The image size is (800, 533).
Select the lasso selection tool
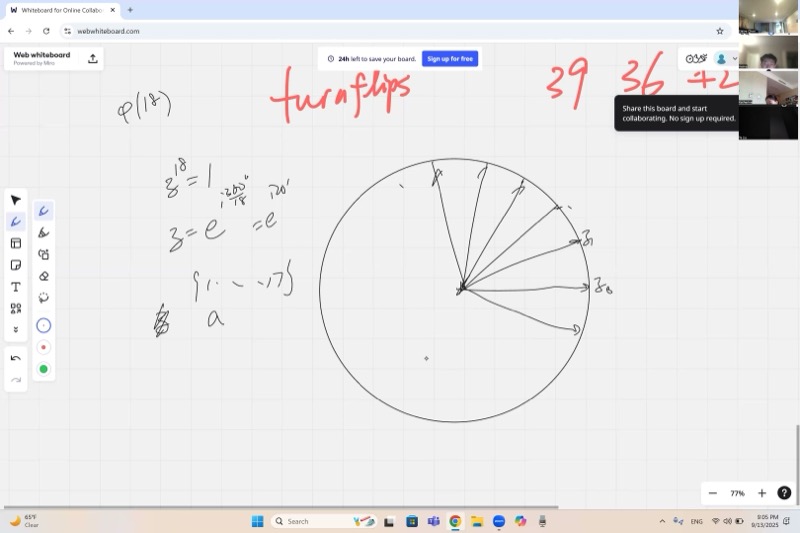tap(43, 298)
